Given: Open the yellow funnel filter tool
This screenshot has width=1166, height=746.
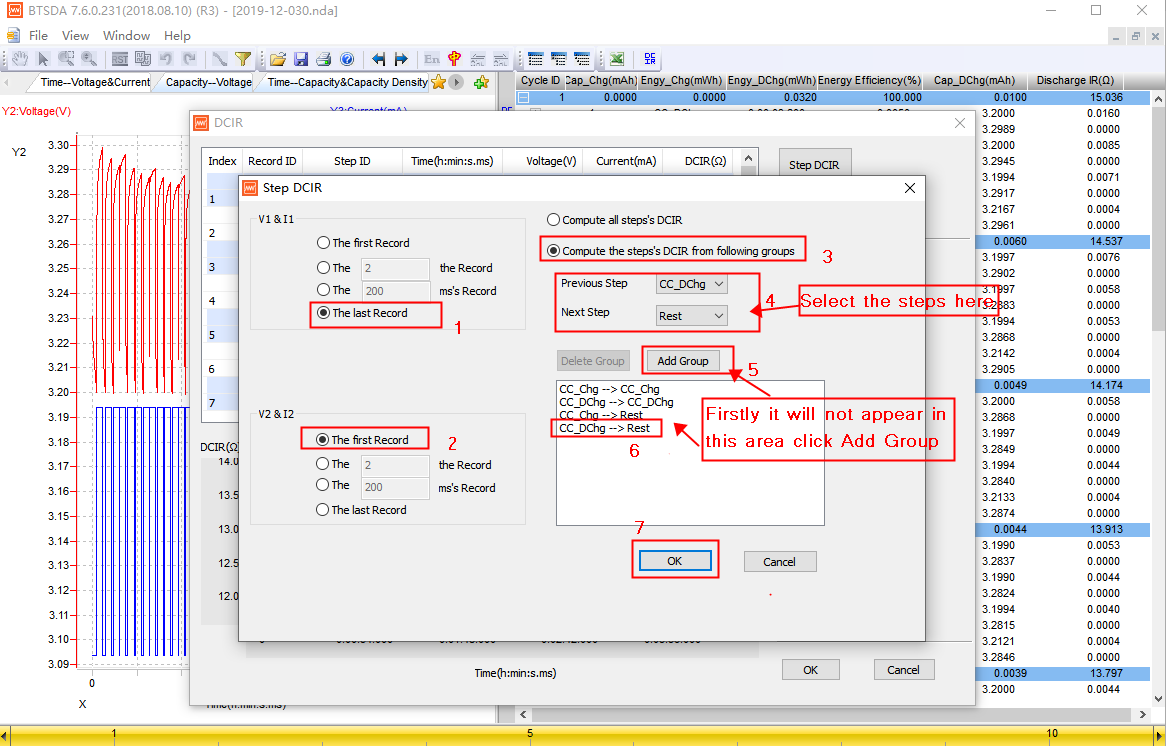Looking at the screenshot, I should click(x=242, y=59).
